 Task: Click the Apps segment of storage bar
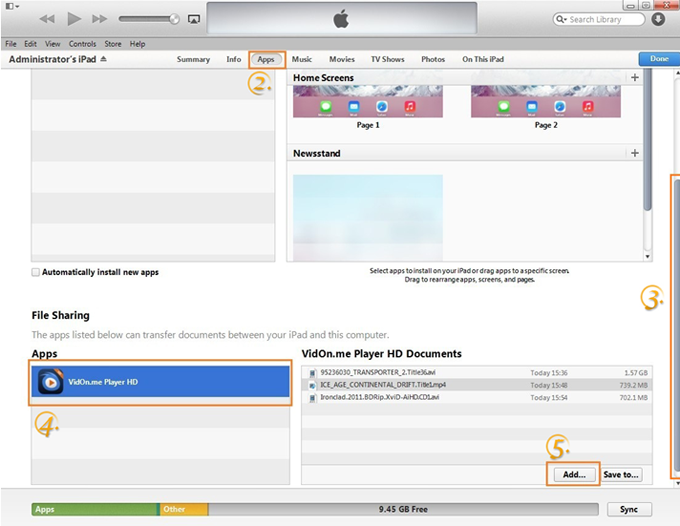point(95,510)
